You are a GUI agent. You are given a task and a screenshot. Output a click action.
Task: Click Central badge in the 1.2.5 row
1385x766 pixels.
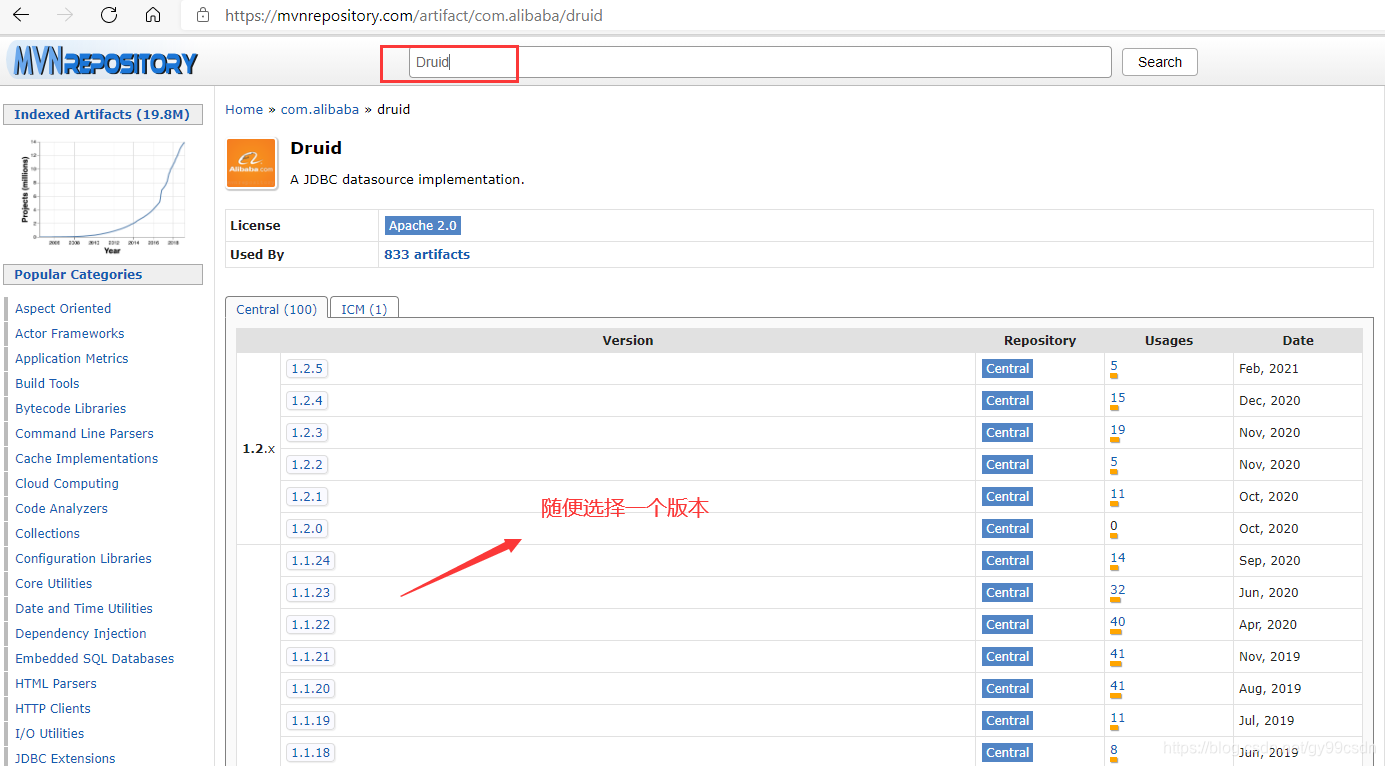pos(1007,369)
